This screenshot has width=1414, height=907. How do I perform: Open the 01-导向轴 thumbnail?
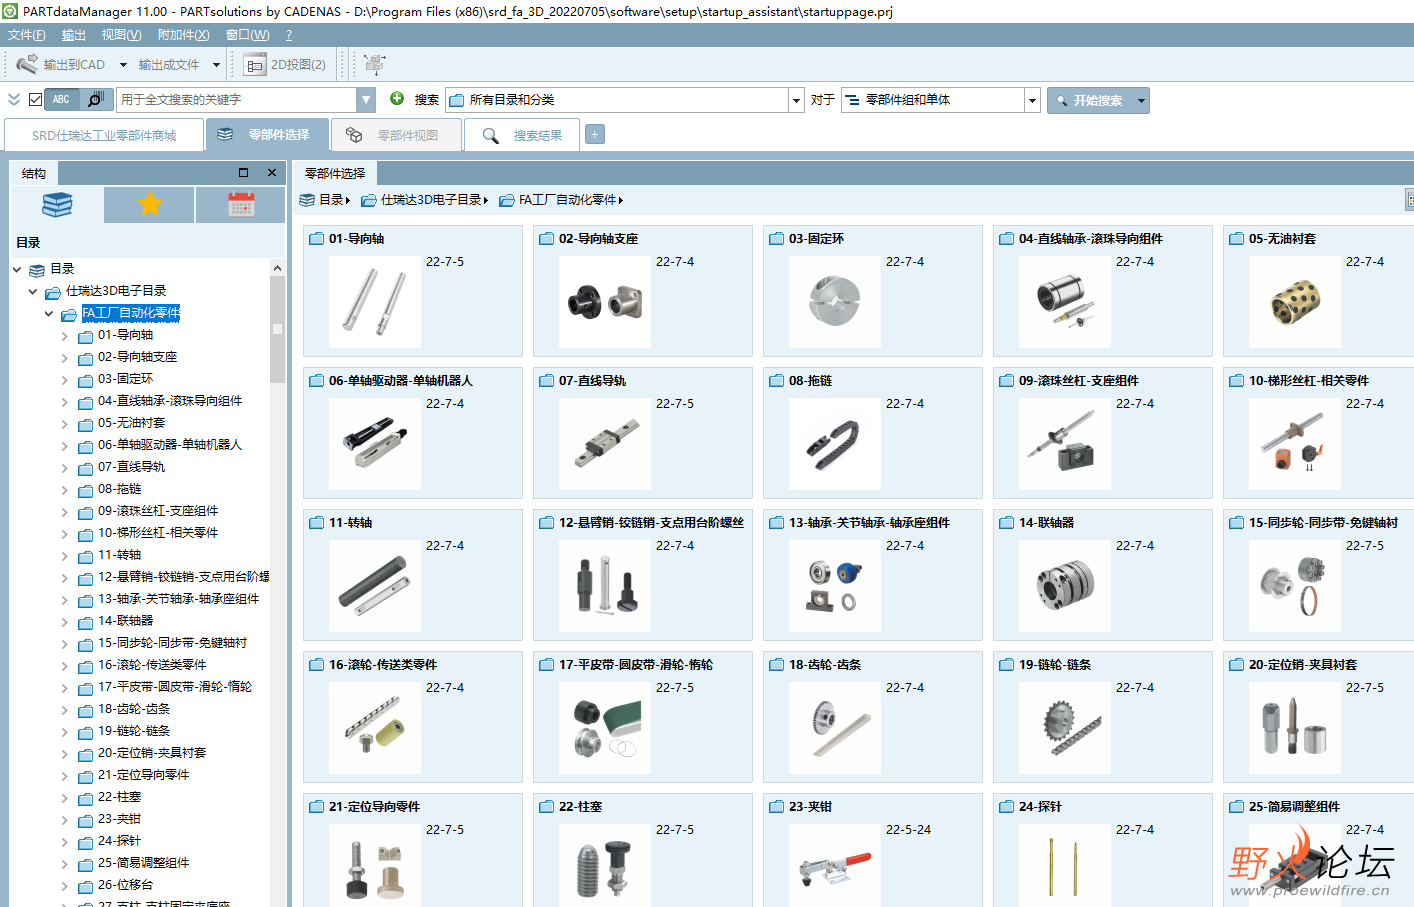(375, 302)
